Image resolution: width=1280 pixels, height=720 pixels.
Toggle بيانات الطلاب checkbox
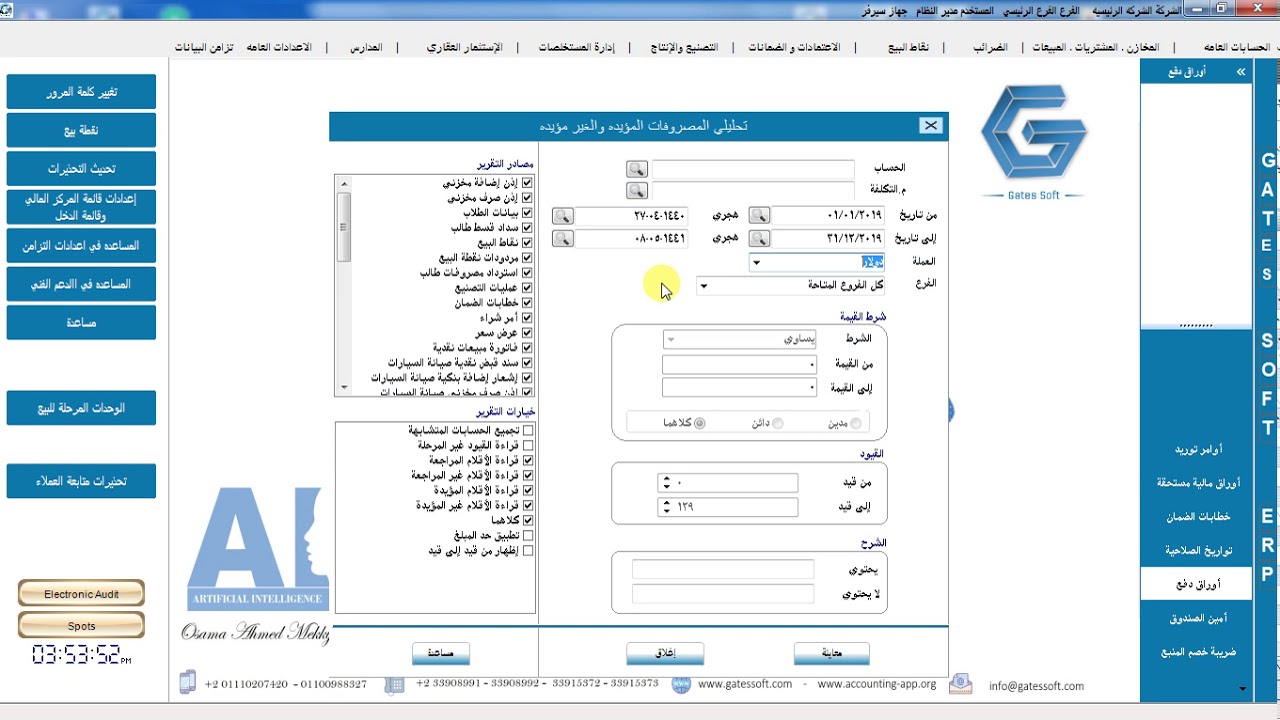point(527,213)
